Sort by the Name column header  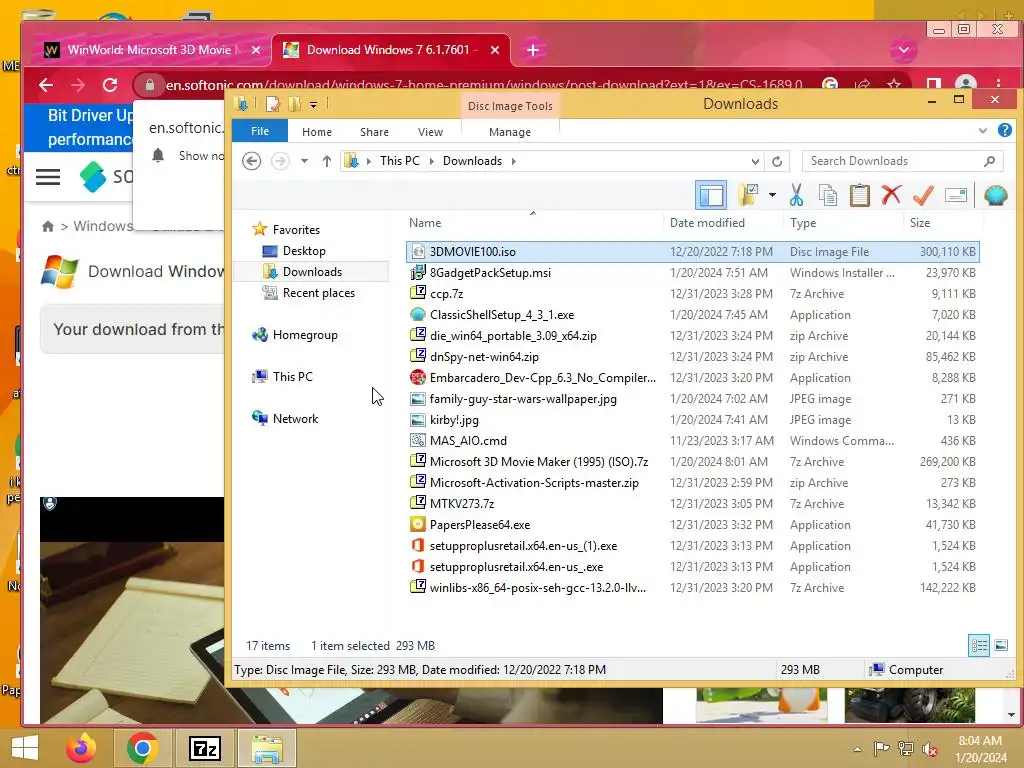pyautogui.click(x=425, y=223)
